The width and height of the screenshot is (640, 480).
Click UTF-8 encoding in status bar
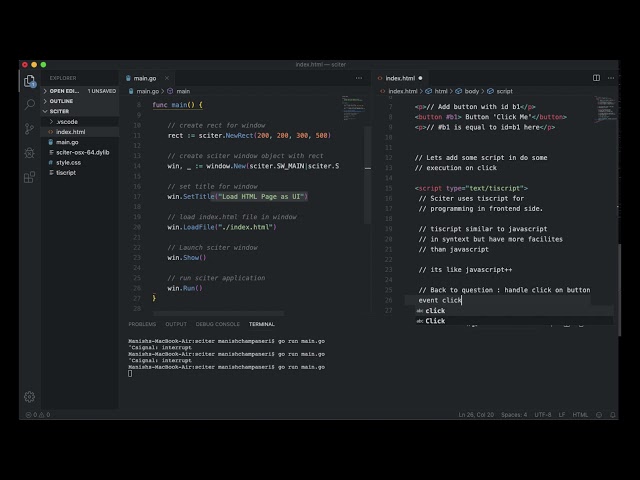pyautogui.click(x=542, y=415)
